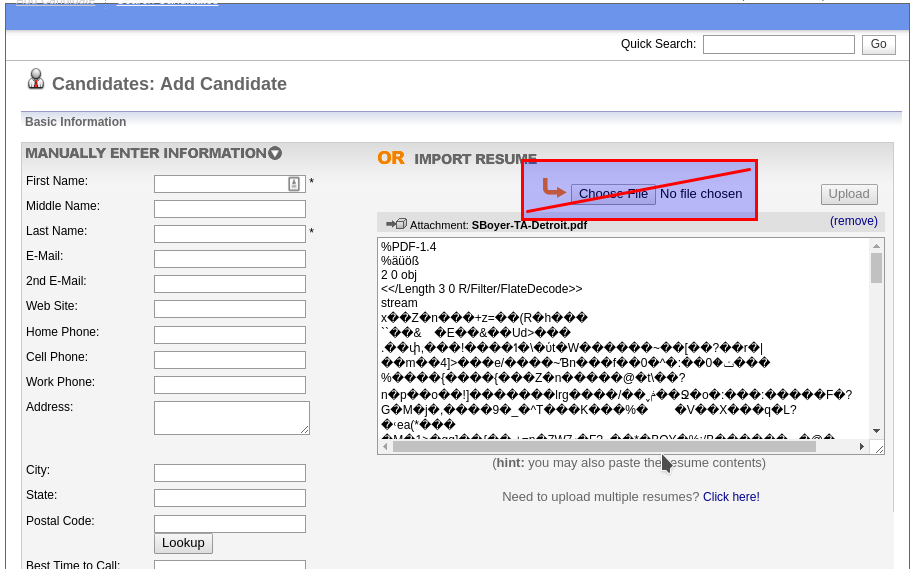
Task: Click the attachment filename SBoyer-TA-Detroit.pdf
Action: (529, 225)
